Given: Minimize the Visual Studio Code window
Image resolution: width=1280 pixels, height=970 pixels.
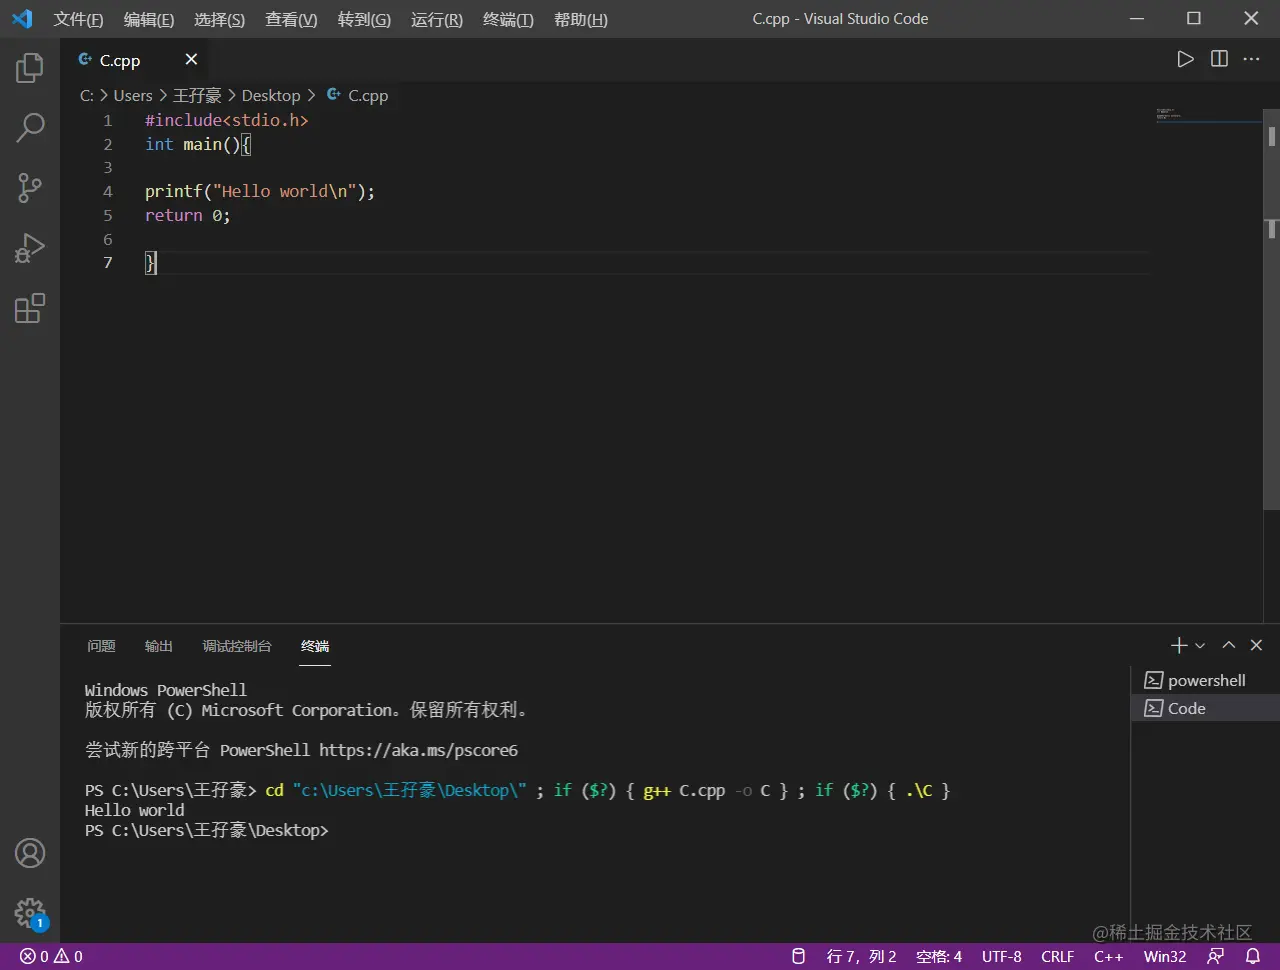Looking at the screenshot, I should 1137,19.
